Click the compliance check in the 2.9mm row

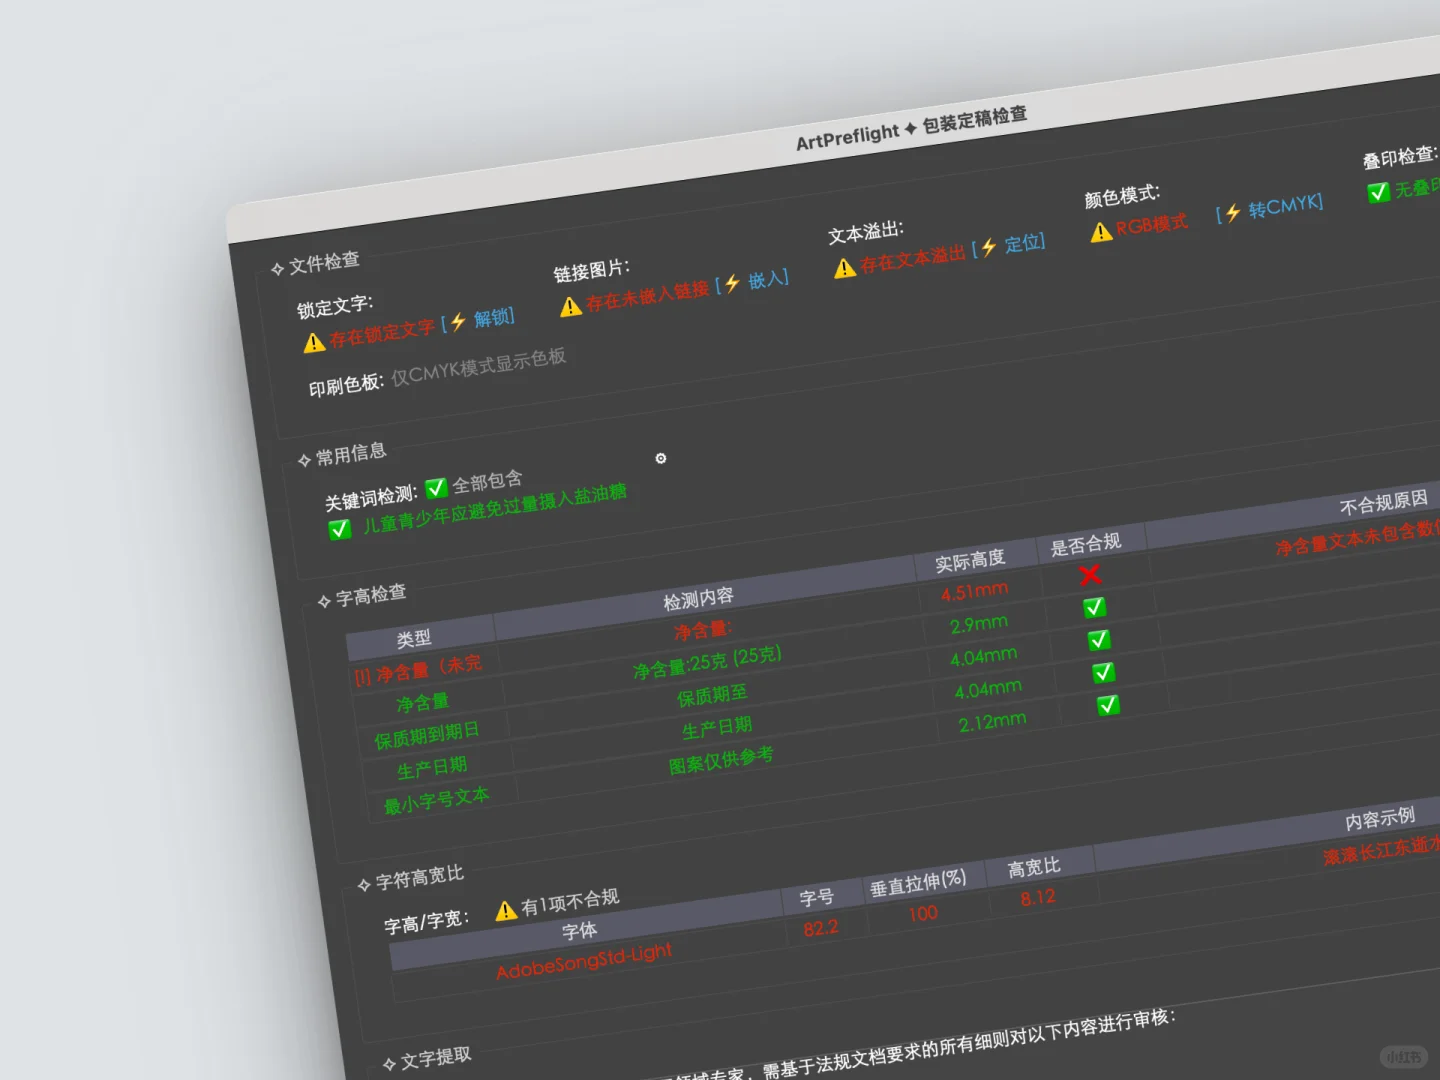pyautogui.click(x=1095, y=607)
